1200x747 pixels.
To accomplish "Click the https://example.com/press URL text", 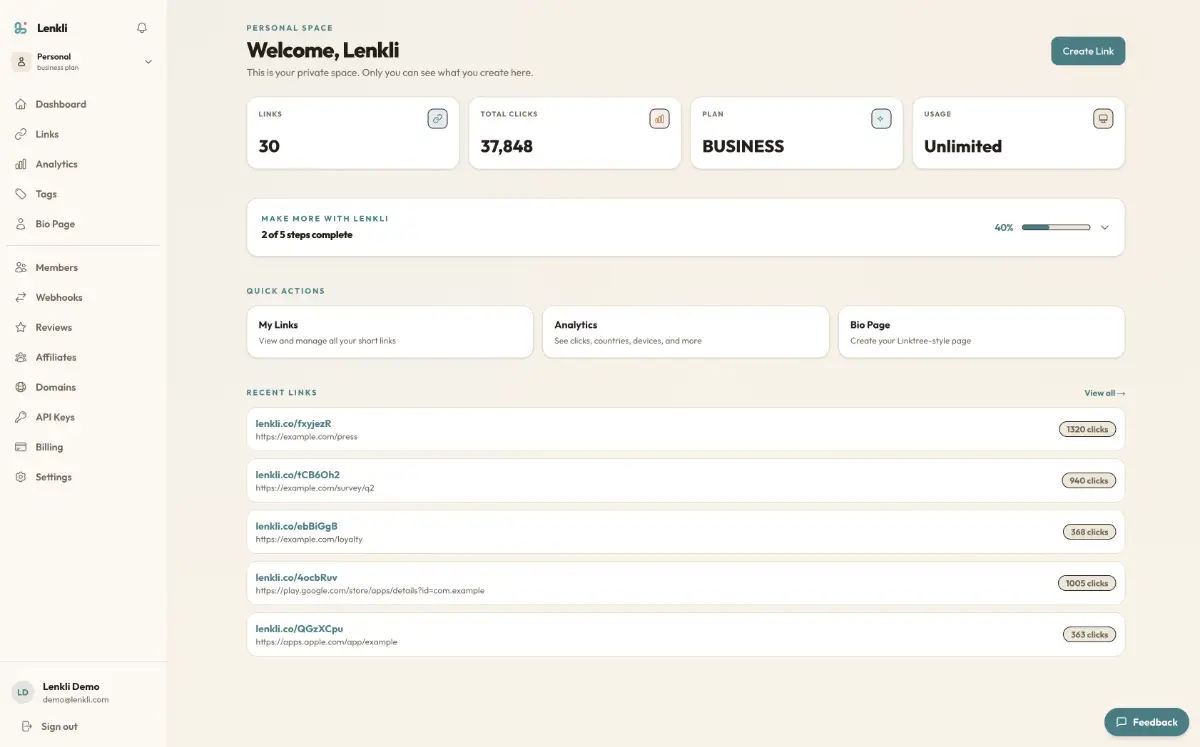I will 306,437.
